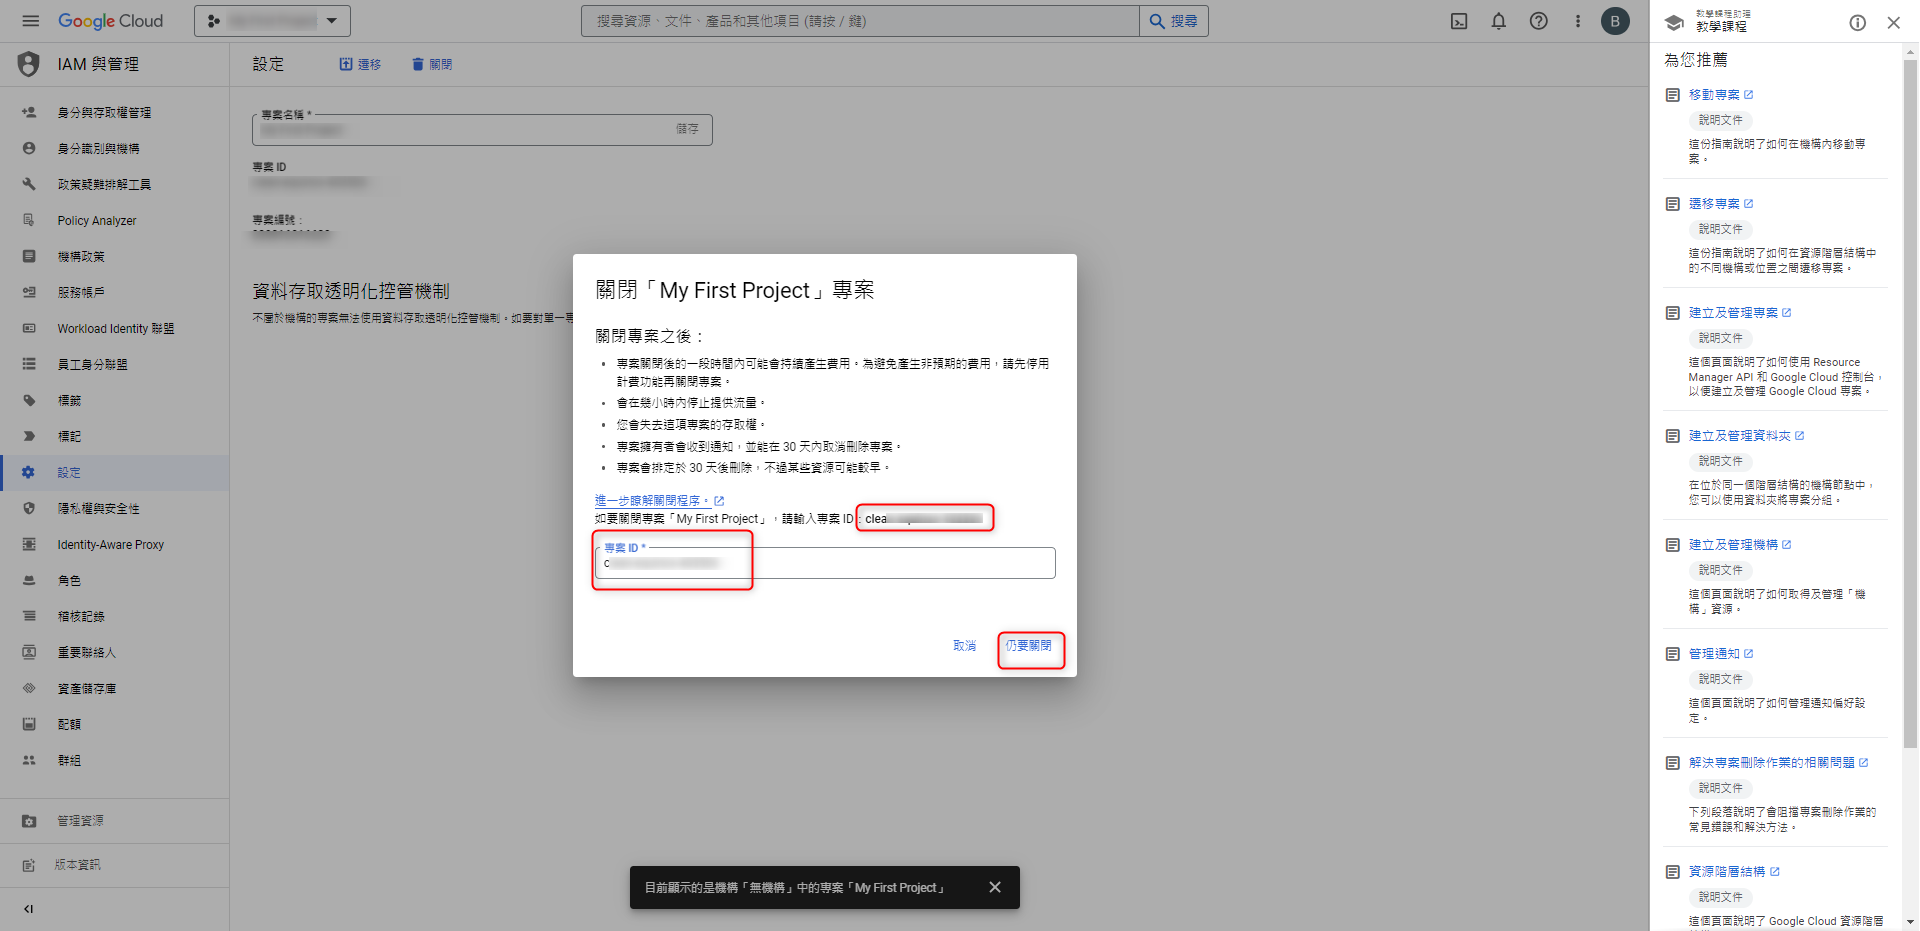Click 說明文件 chip under 管理通知
The width and height of the screenshot is (1920, 931).
tap(1720, 679)
